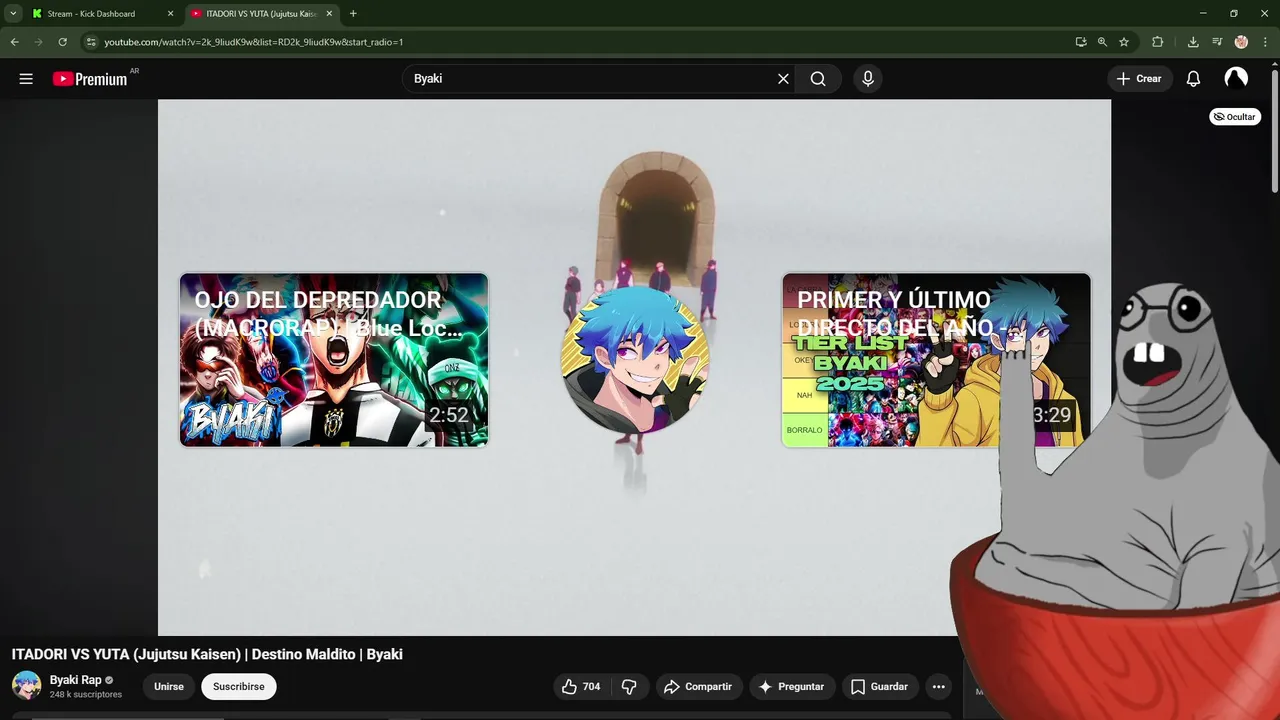Go to YouTube Premium home logo
The height and width of the screenshot is (720, 1280).
coord(90,79)
